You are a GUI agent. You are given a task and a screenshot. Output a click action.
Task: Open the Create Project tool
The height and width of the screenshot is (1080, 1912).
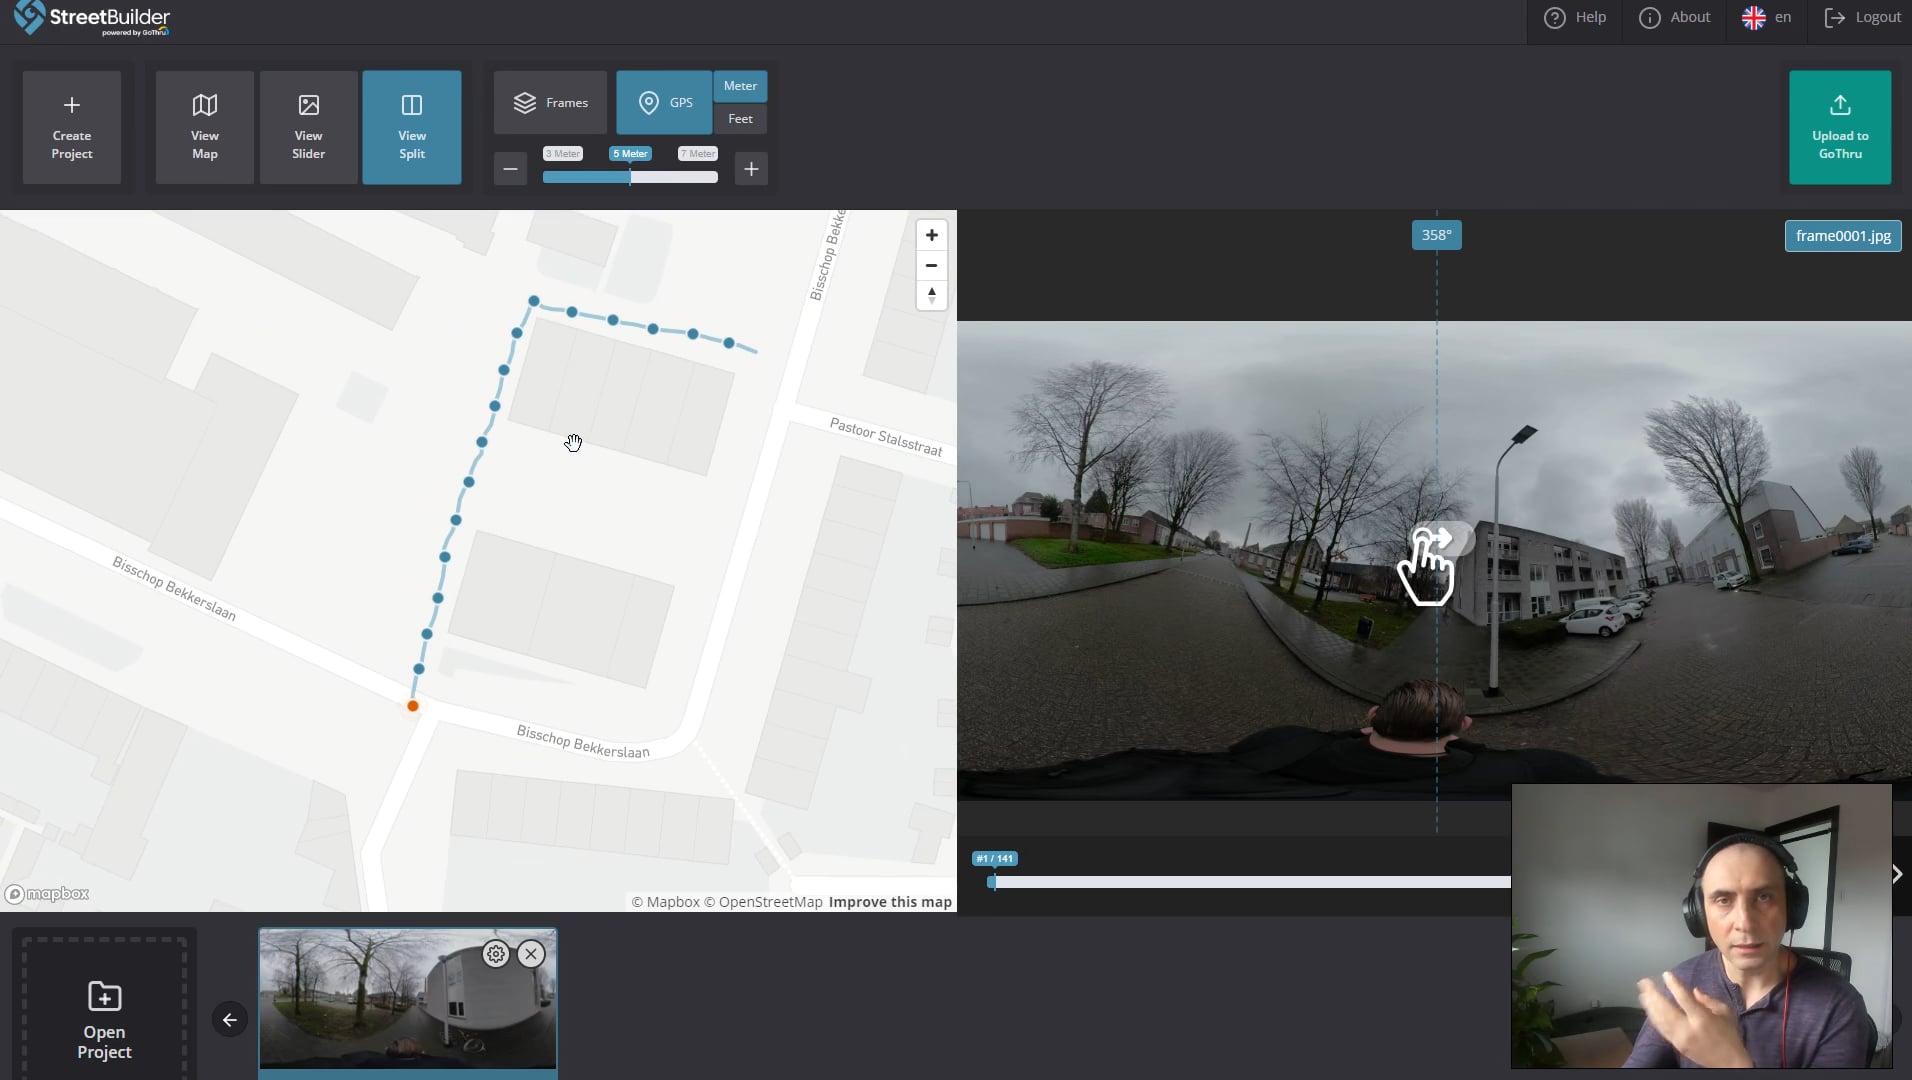pyautogui.click(x=70, y=126)
